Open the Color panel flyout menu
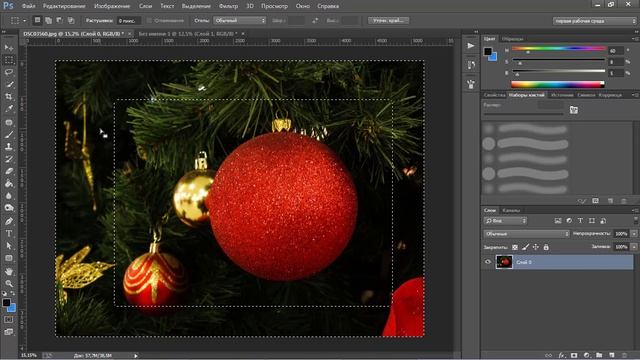The image size is (640, 360). point(635,39)
